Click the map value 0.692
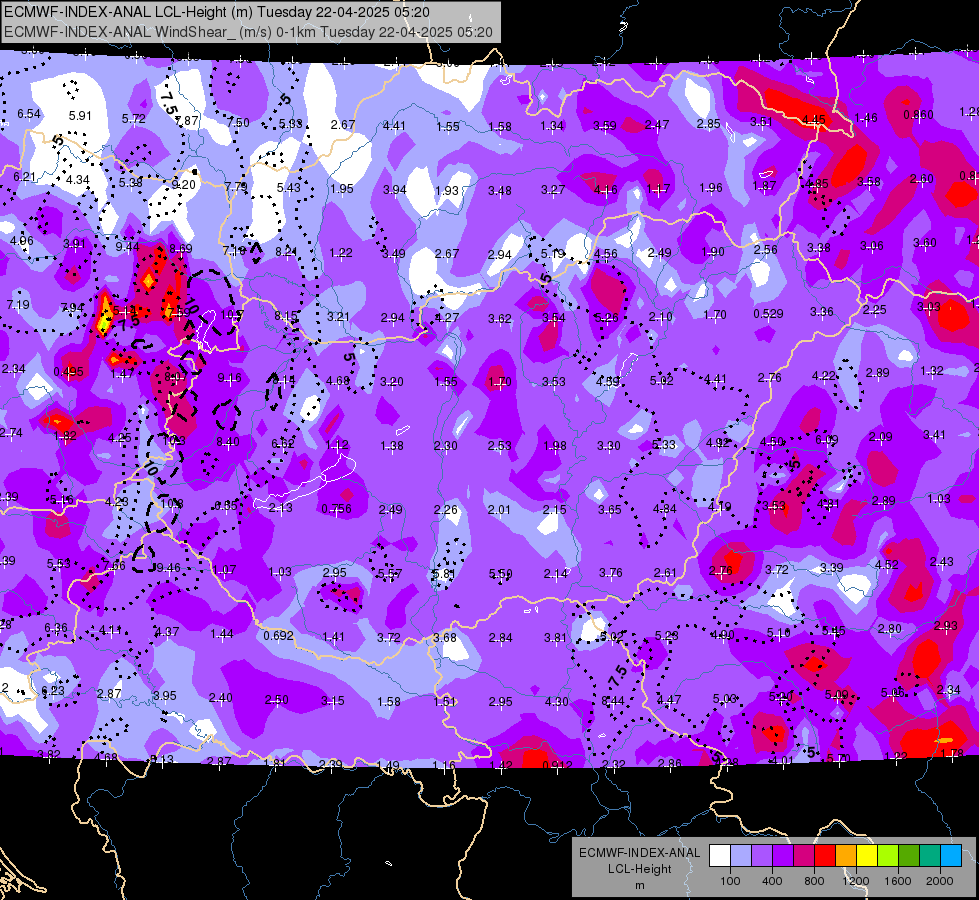This screenshot has width=979, height=900. pyautogui.click(x=278, y=635)
